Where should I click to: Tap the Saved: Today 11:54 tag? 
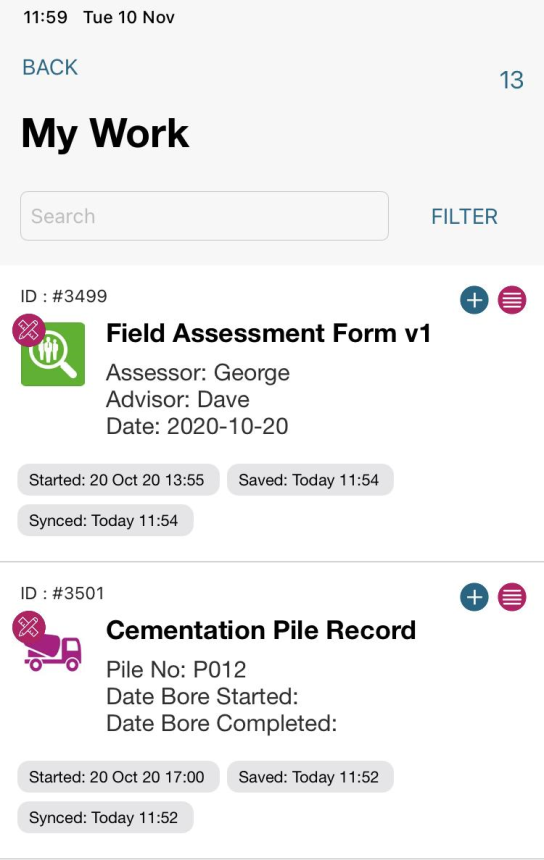tap(310, 480)
